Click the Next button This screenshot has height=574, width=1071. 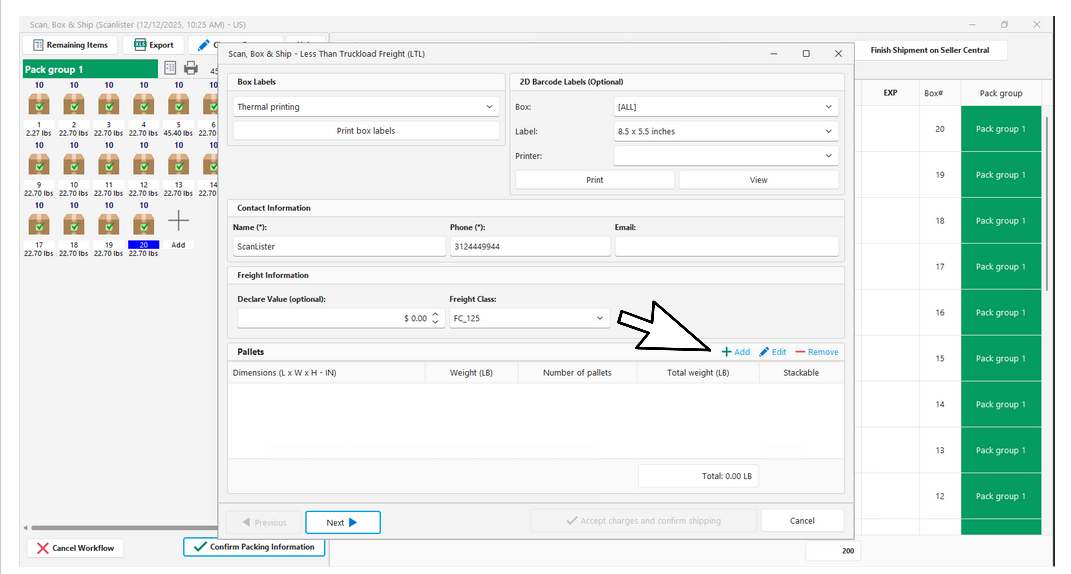[x=342, y=522]
